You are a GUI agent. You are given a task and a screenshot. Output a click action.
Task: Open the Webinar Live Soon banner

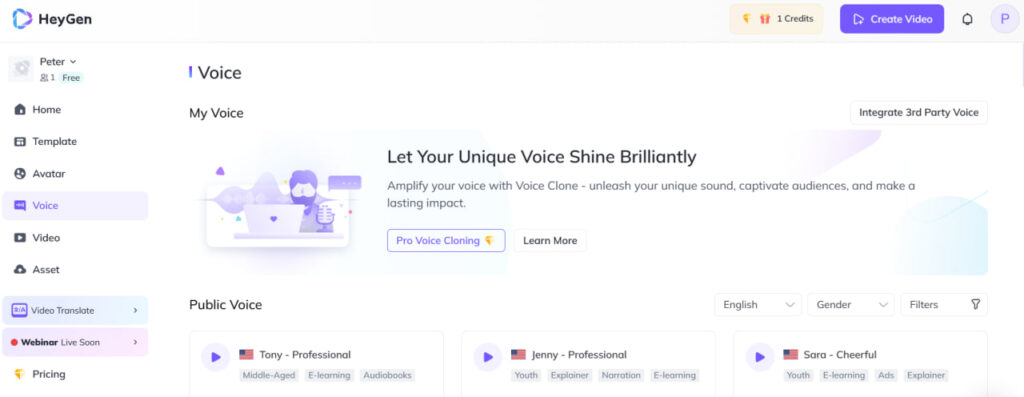(75, 342)
